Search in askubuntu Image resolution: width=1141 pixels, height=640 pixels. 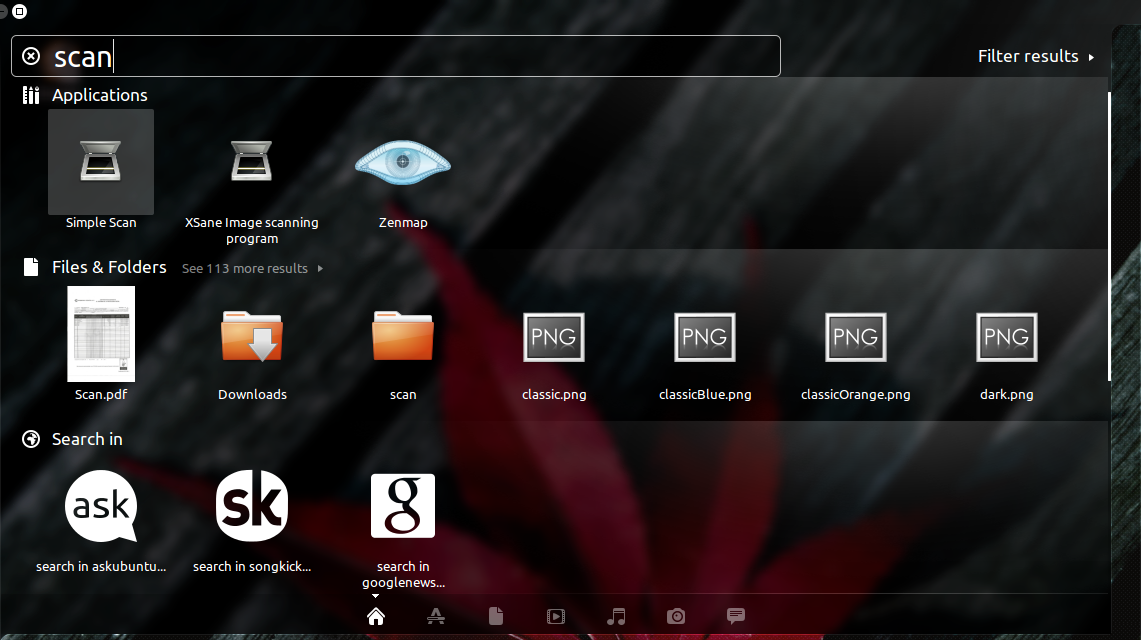(x=100, y=506)
